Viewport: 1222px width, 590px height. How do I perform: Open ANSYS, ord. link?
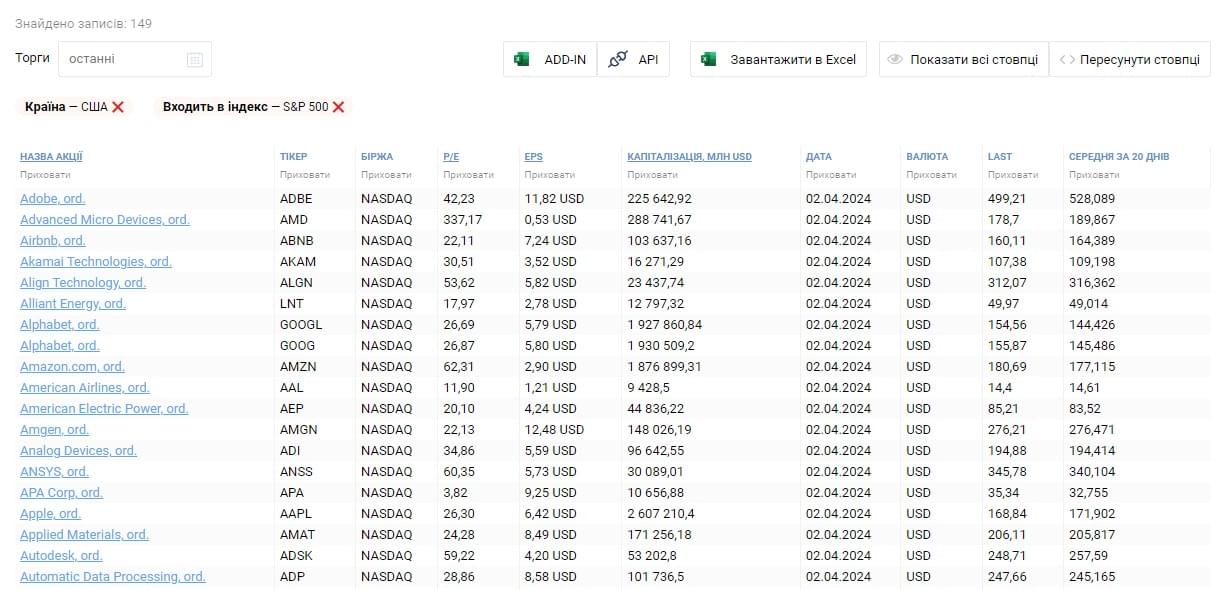(x=54, y=471)
